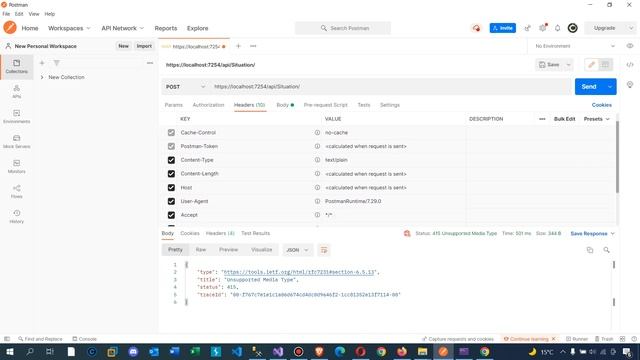Image resolution: width=640 pixels, height=360 pixels.
Task: Copy the response body with copy icon
Action: point(589,250)
